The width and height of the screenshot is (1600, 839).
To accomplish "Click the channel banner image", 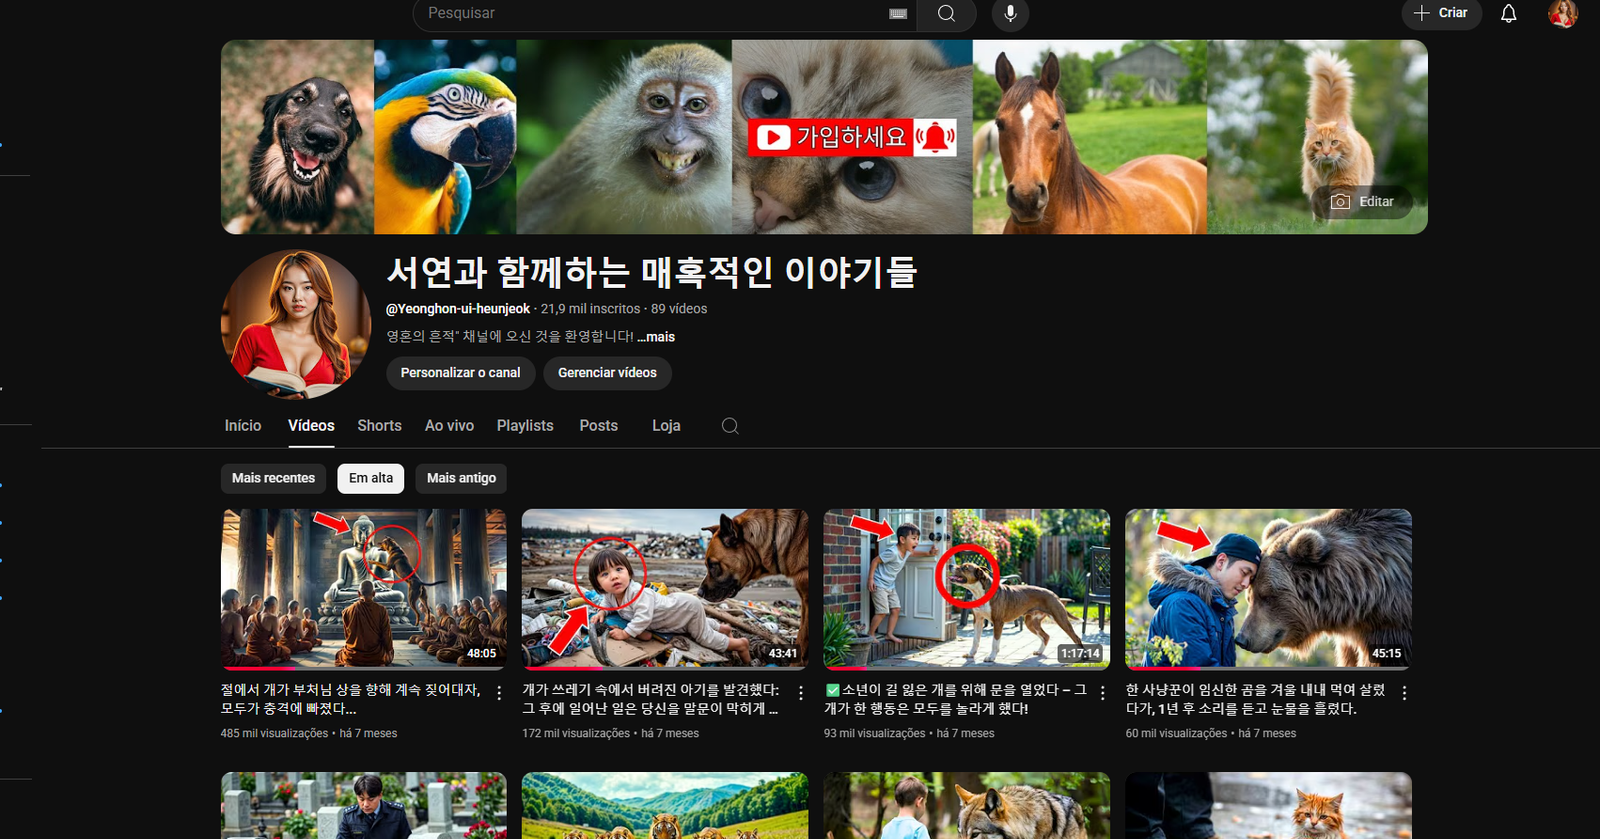I will point(824,137).
